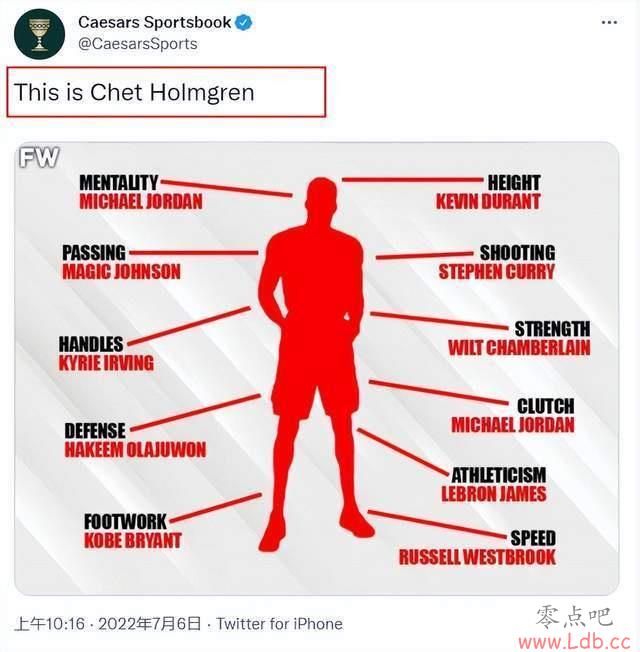
Task: Click the Shooting Stephen Curry label
Action: (x=497, y=262)
